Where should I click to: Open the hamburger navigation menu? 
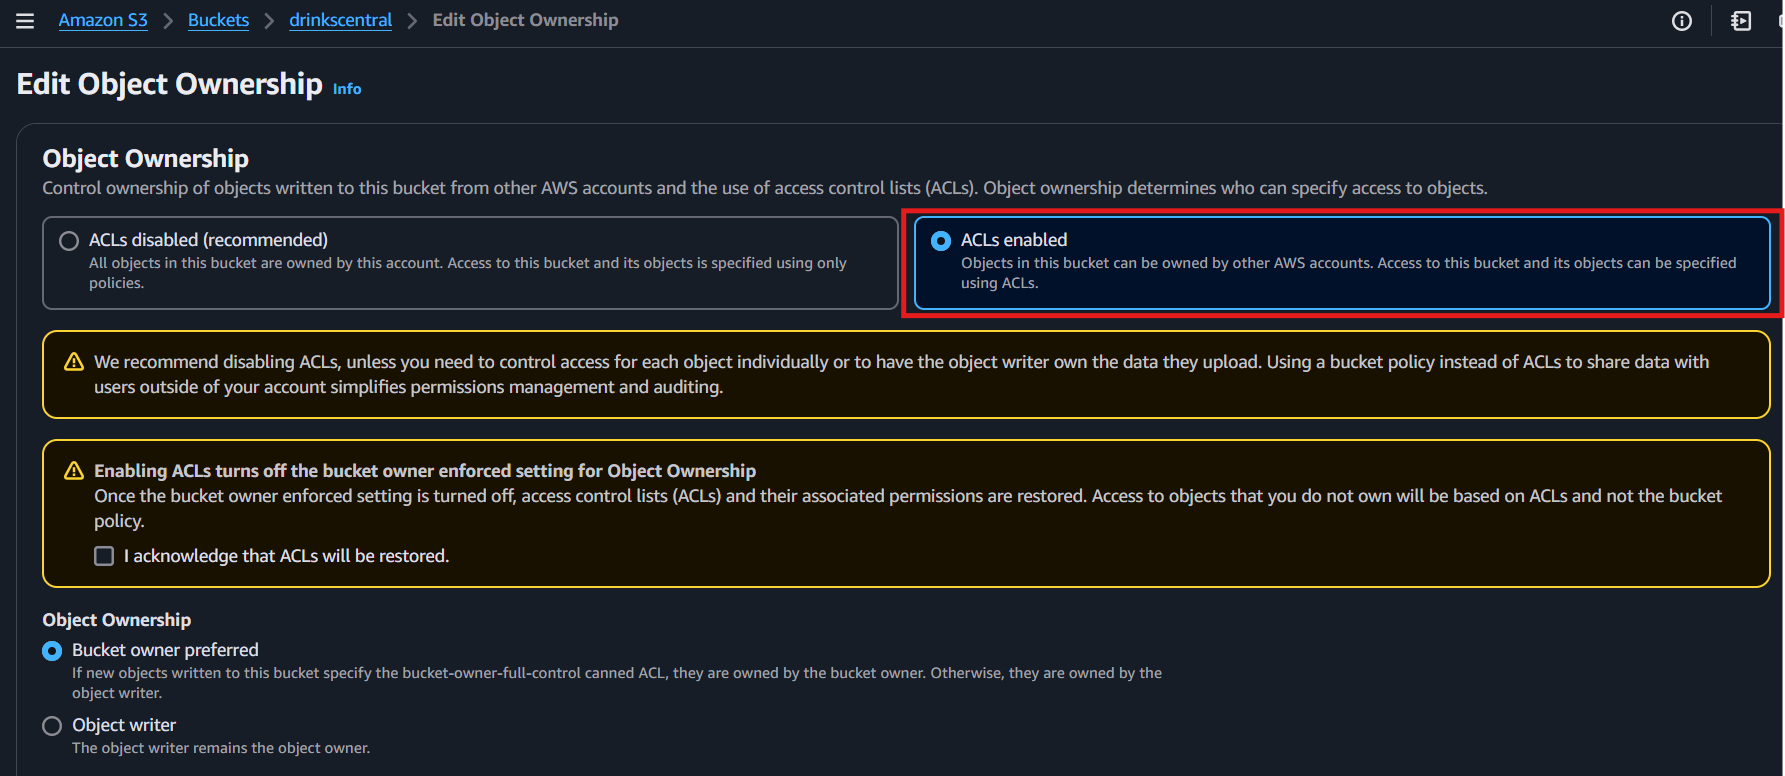point(25,21)
